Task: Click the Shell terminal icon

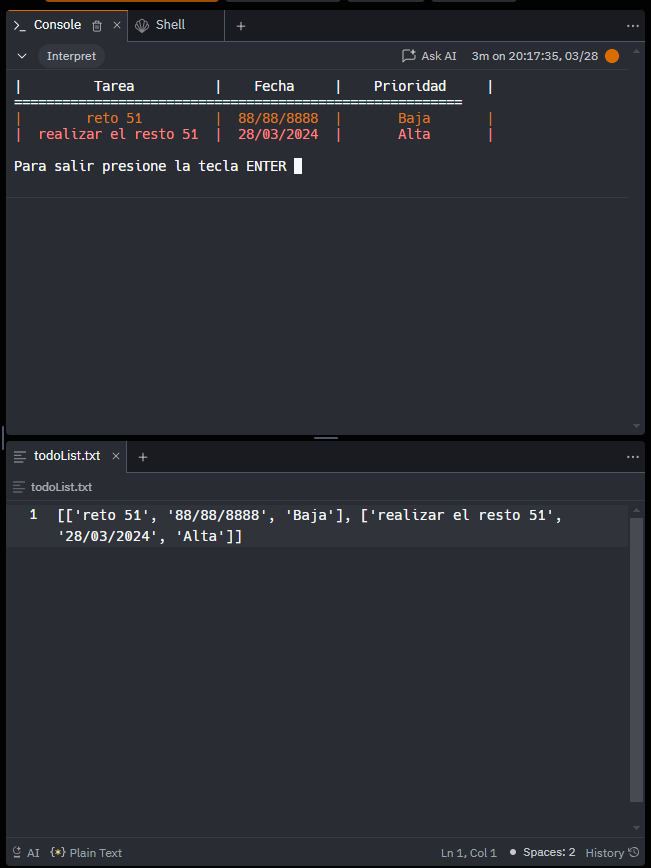Action: coord(141,25)
